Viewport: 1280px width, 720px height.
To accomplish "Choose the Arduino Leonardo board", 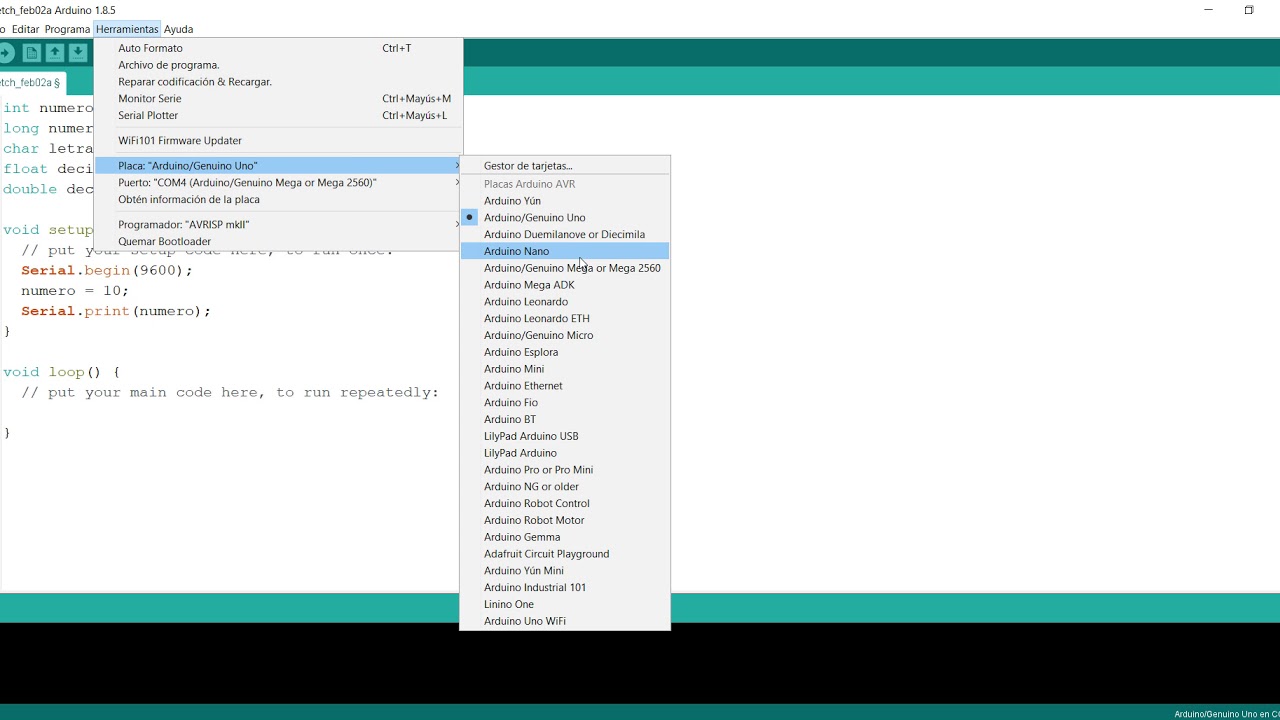I will tap(565, 302).
